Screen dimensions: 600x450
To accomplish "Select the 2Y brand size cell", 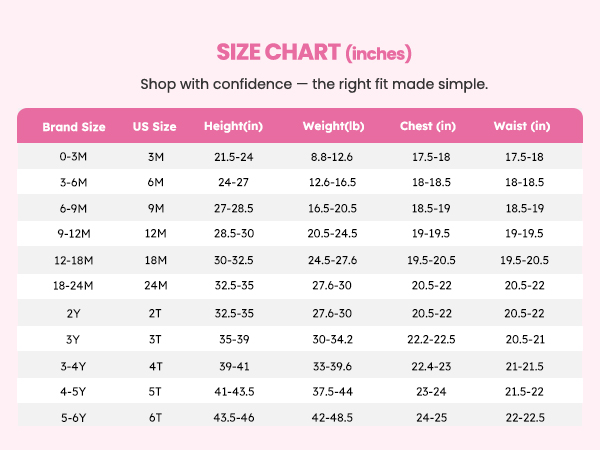I will pyautogui.click(x=73, y=313).
